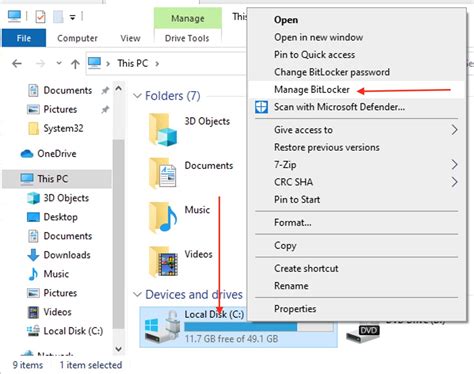The width and height of the screenshot is (474, 374).
Task: Click the navigation pane scroll up arrow
Action: coord(119,89)
